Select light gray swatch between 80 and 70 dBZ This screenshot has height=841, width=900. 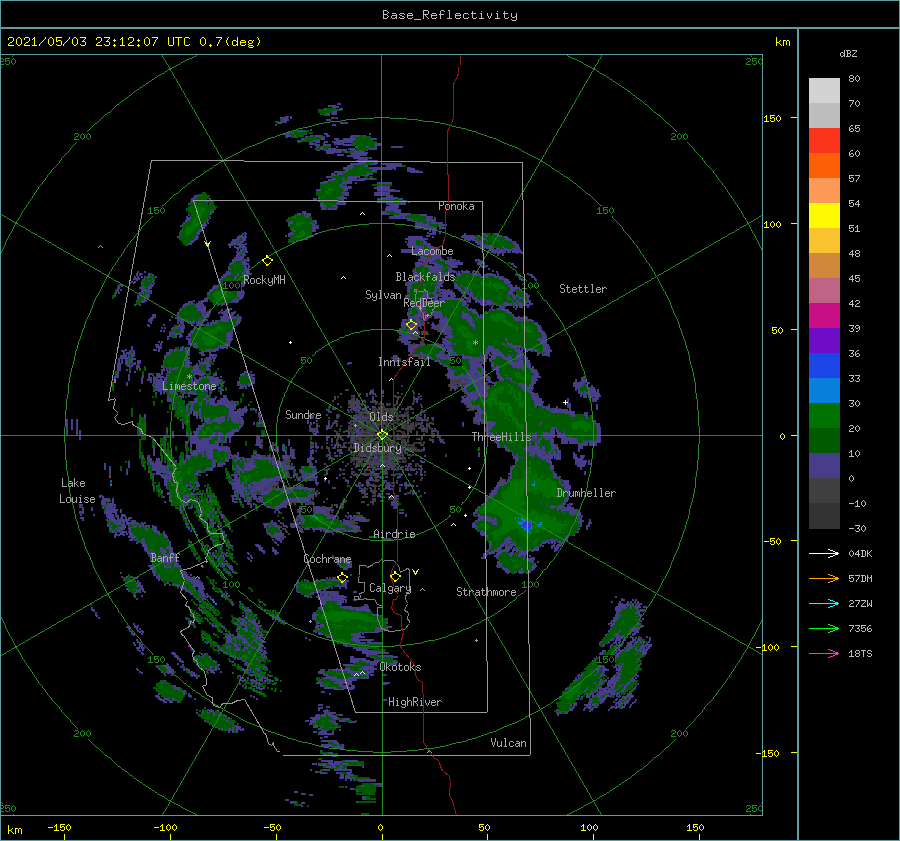point(824,91)
